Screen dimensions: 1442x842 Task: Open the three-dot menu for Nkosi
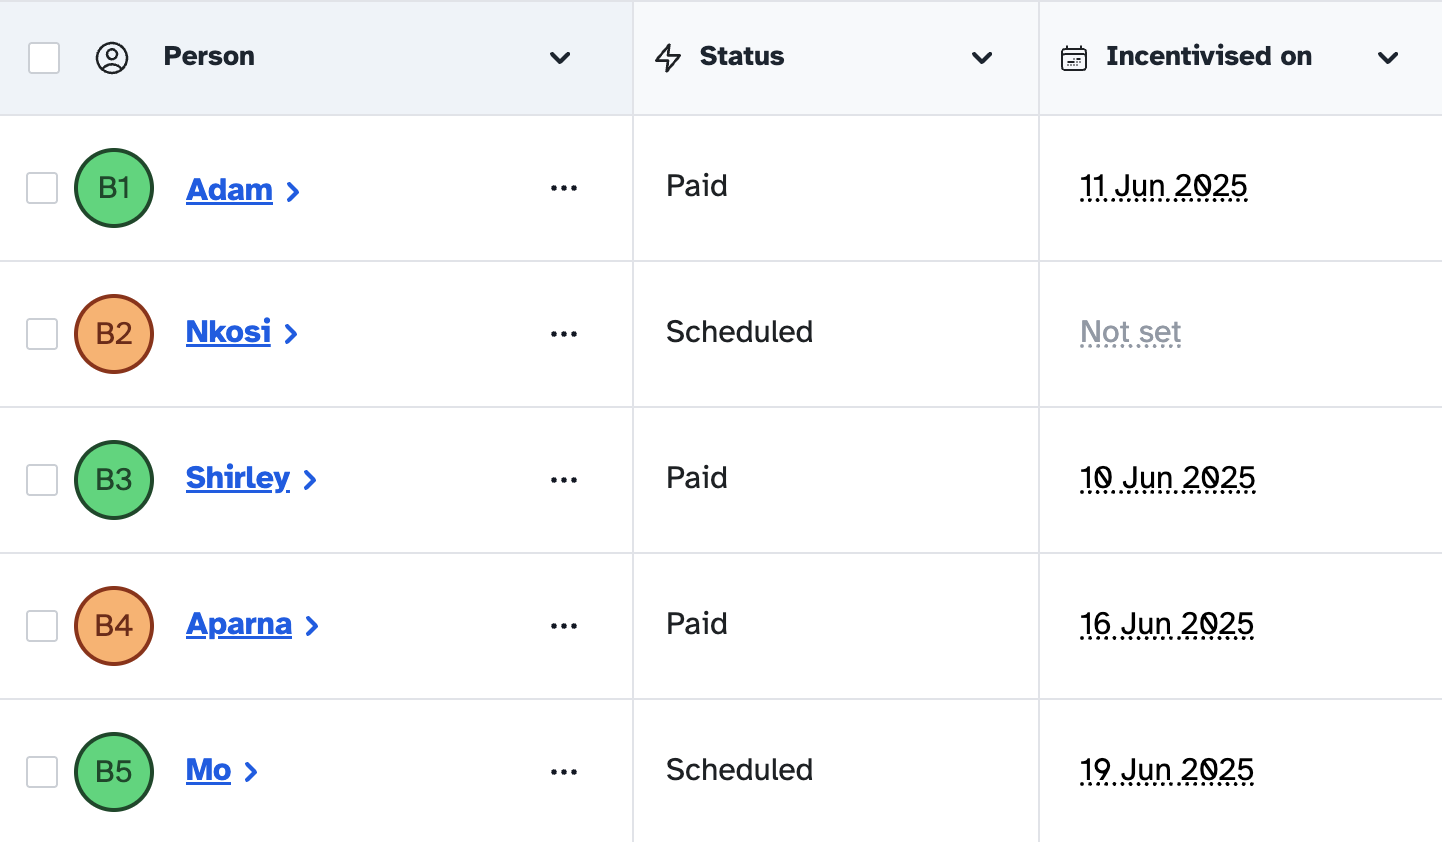(564, 334)
